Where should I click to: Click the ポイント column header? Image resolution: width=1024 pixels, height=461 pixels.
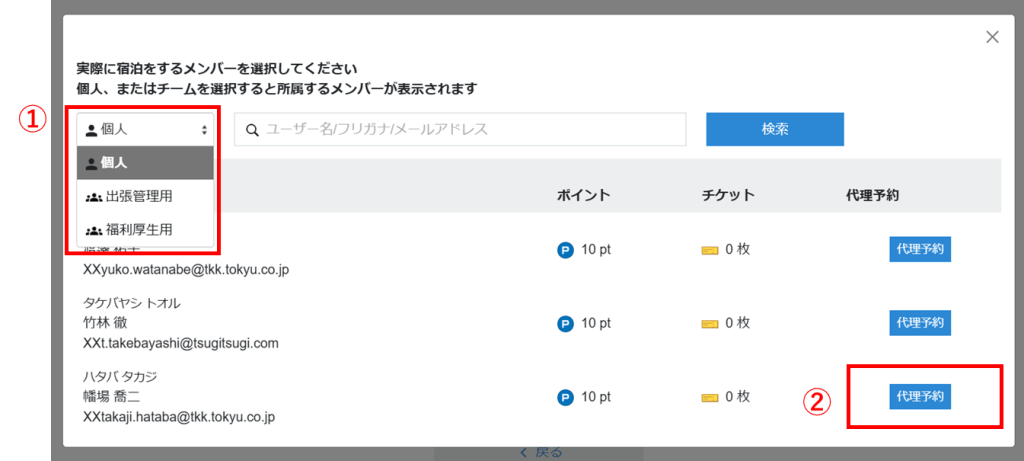(x=583, y=195)
